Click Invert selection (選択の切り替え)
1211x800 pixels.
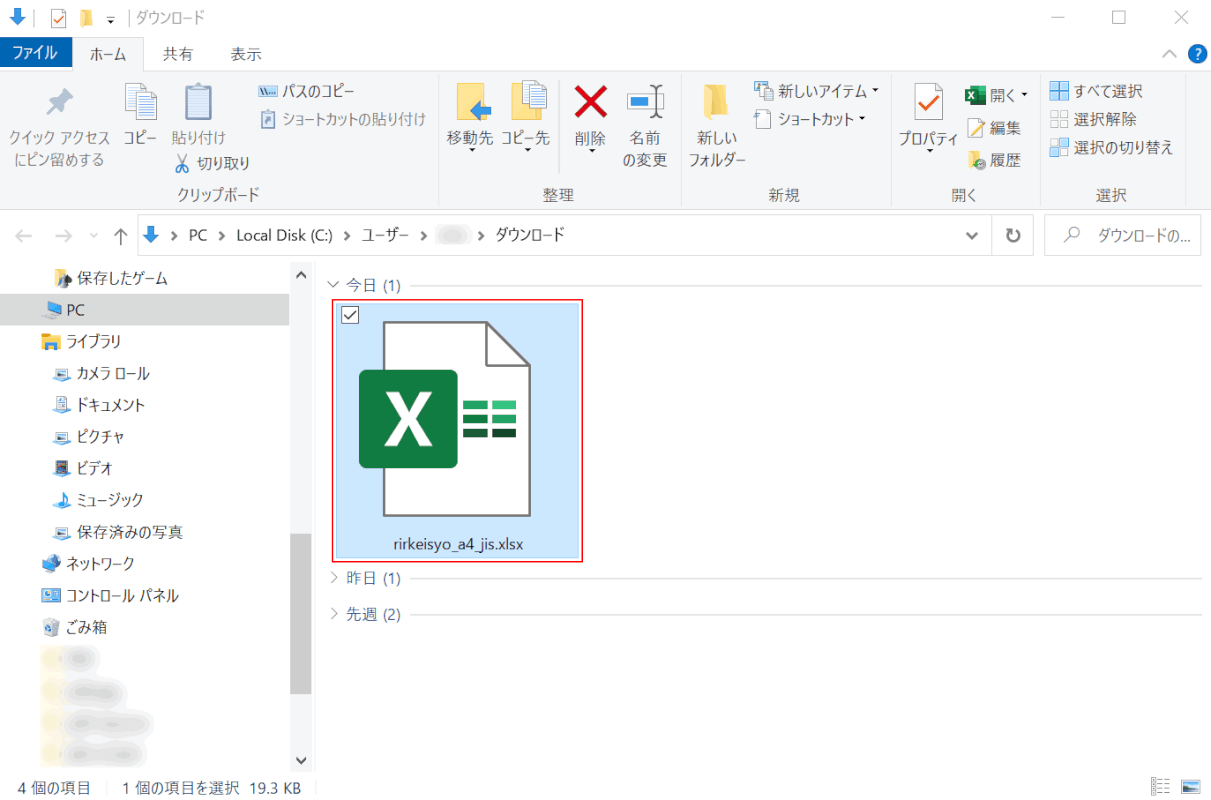[1111, 147]
